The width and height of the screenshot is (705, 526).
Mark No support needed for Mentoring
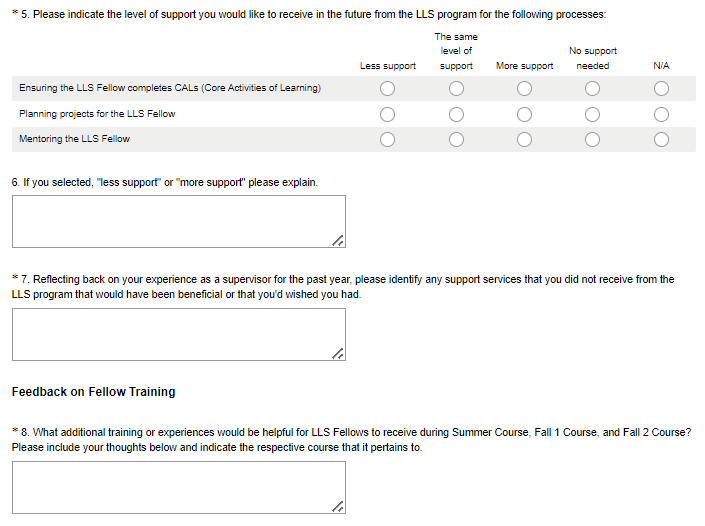592,139
